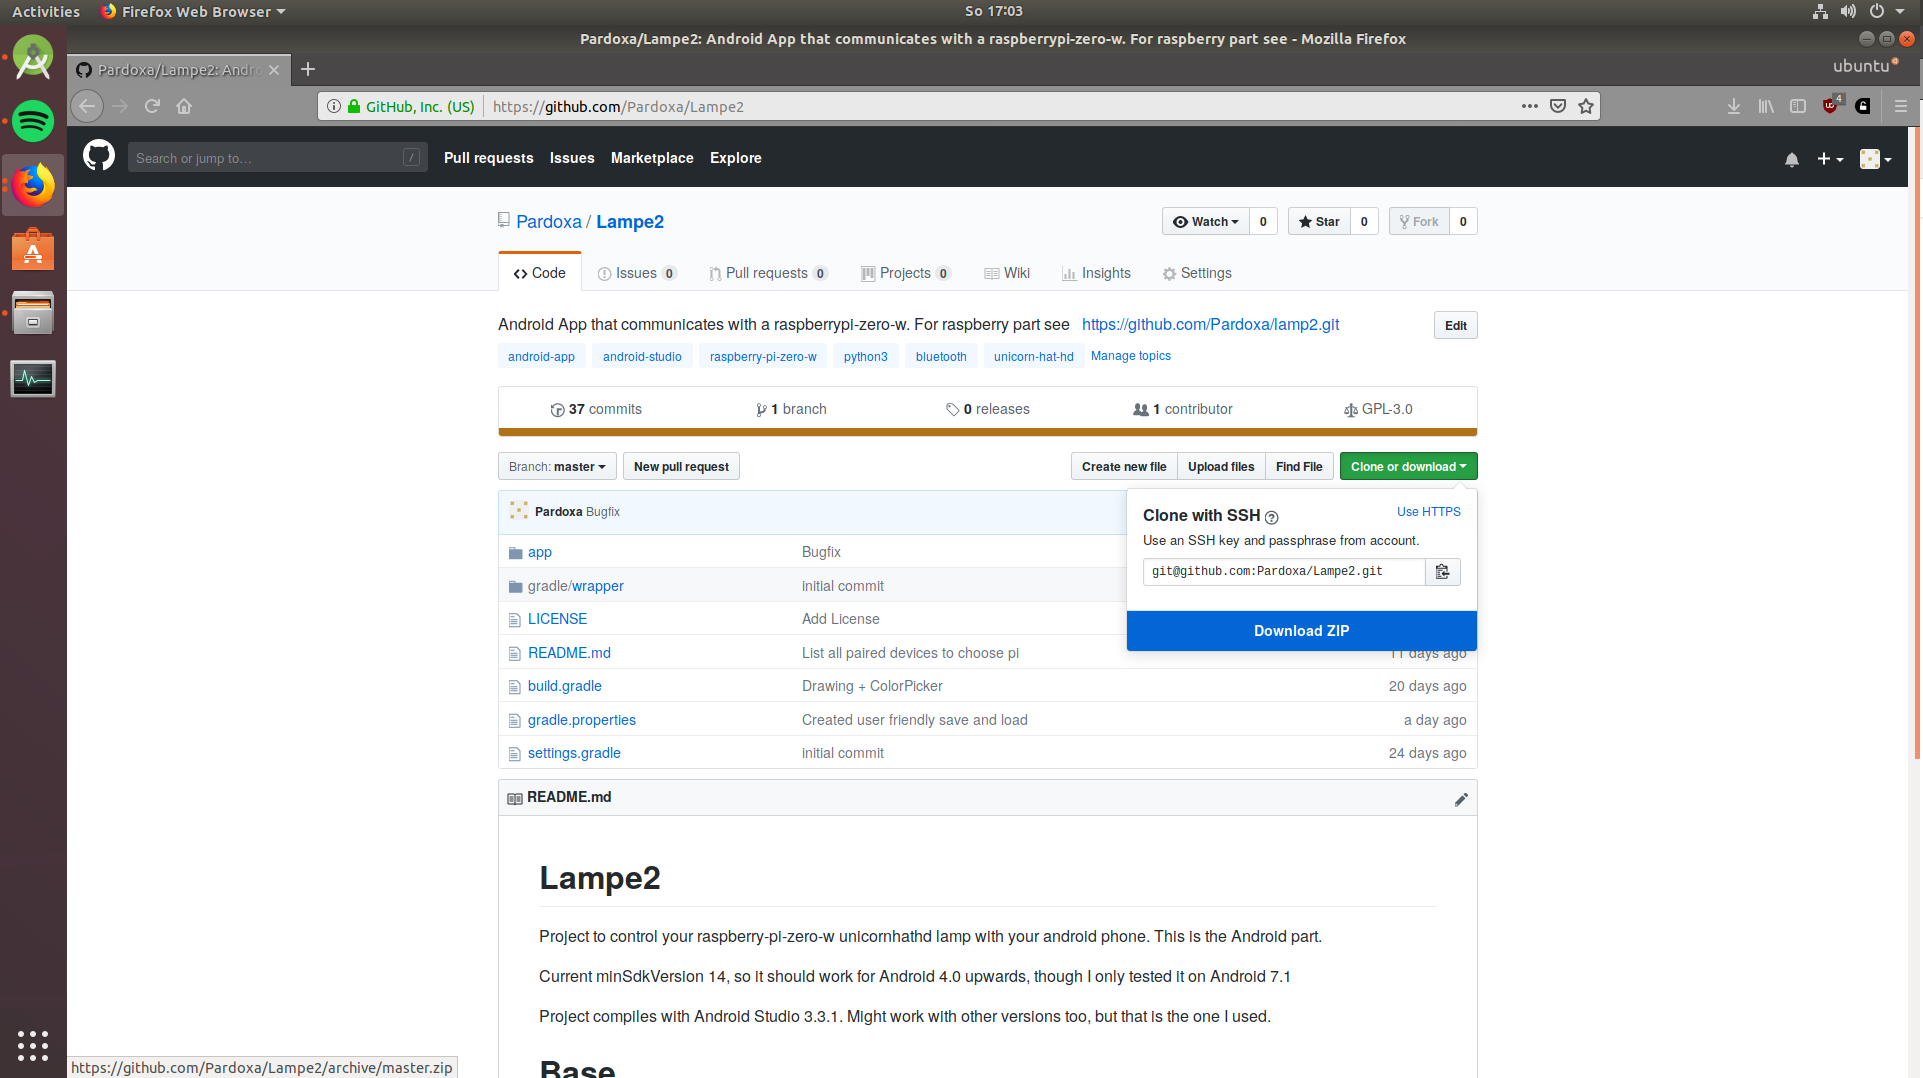Open the Files manager from the dock
The image size is (1923, 1078).
(33, 314)
